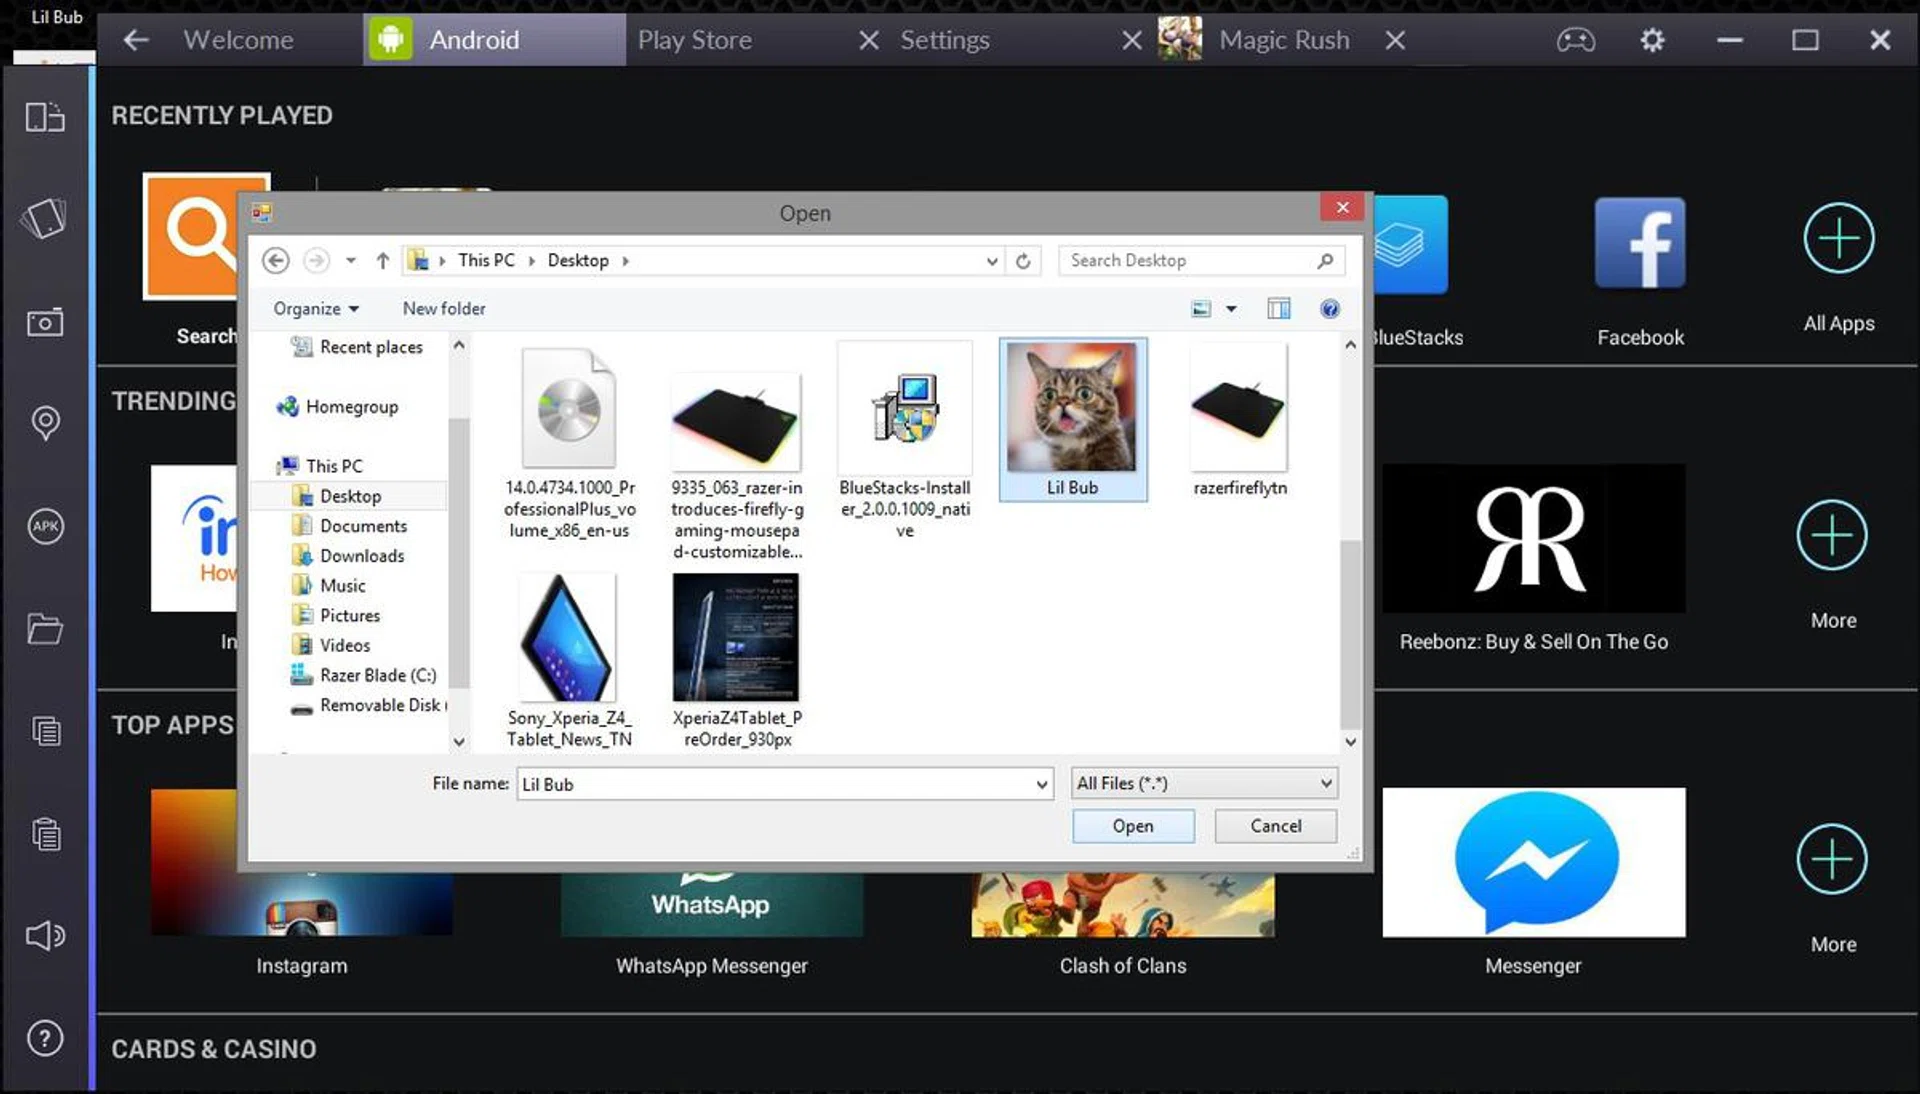1920x1094 pixels.
Task: Toggle the preview pane button in dialog
Action: pyautogui.click(x=1278, y=309)
